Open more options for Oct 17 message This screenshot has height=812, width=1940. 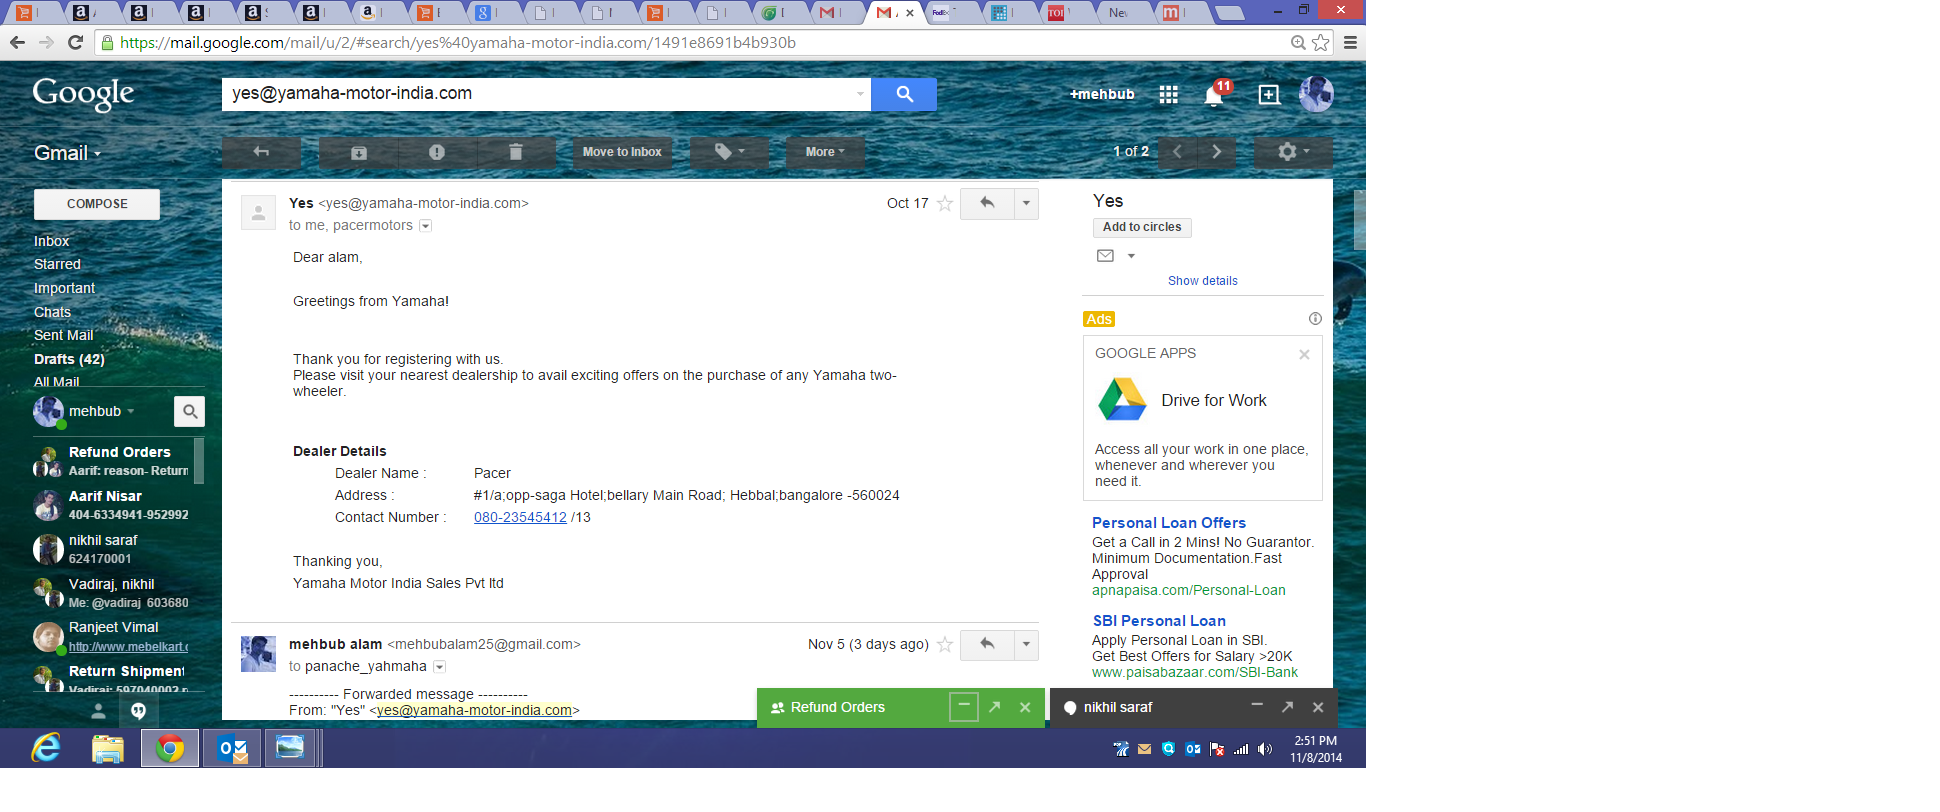point(1026,204)
